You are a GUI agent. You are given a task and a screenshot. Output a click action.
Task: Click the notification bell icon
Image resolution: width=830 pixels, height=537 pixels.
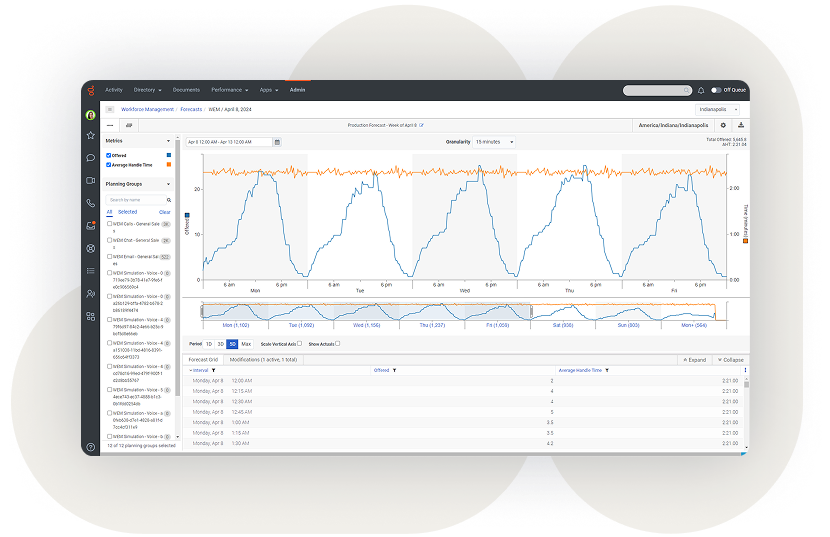701,90
